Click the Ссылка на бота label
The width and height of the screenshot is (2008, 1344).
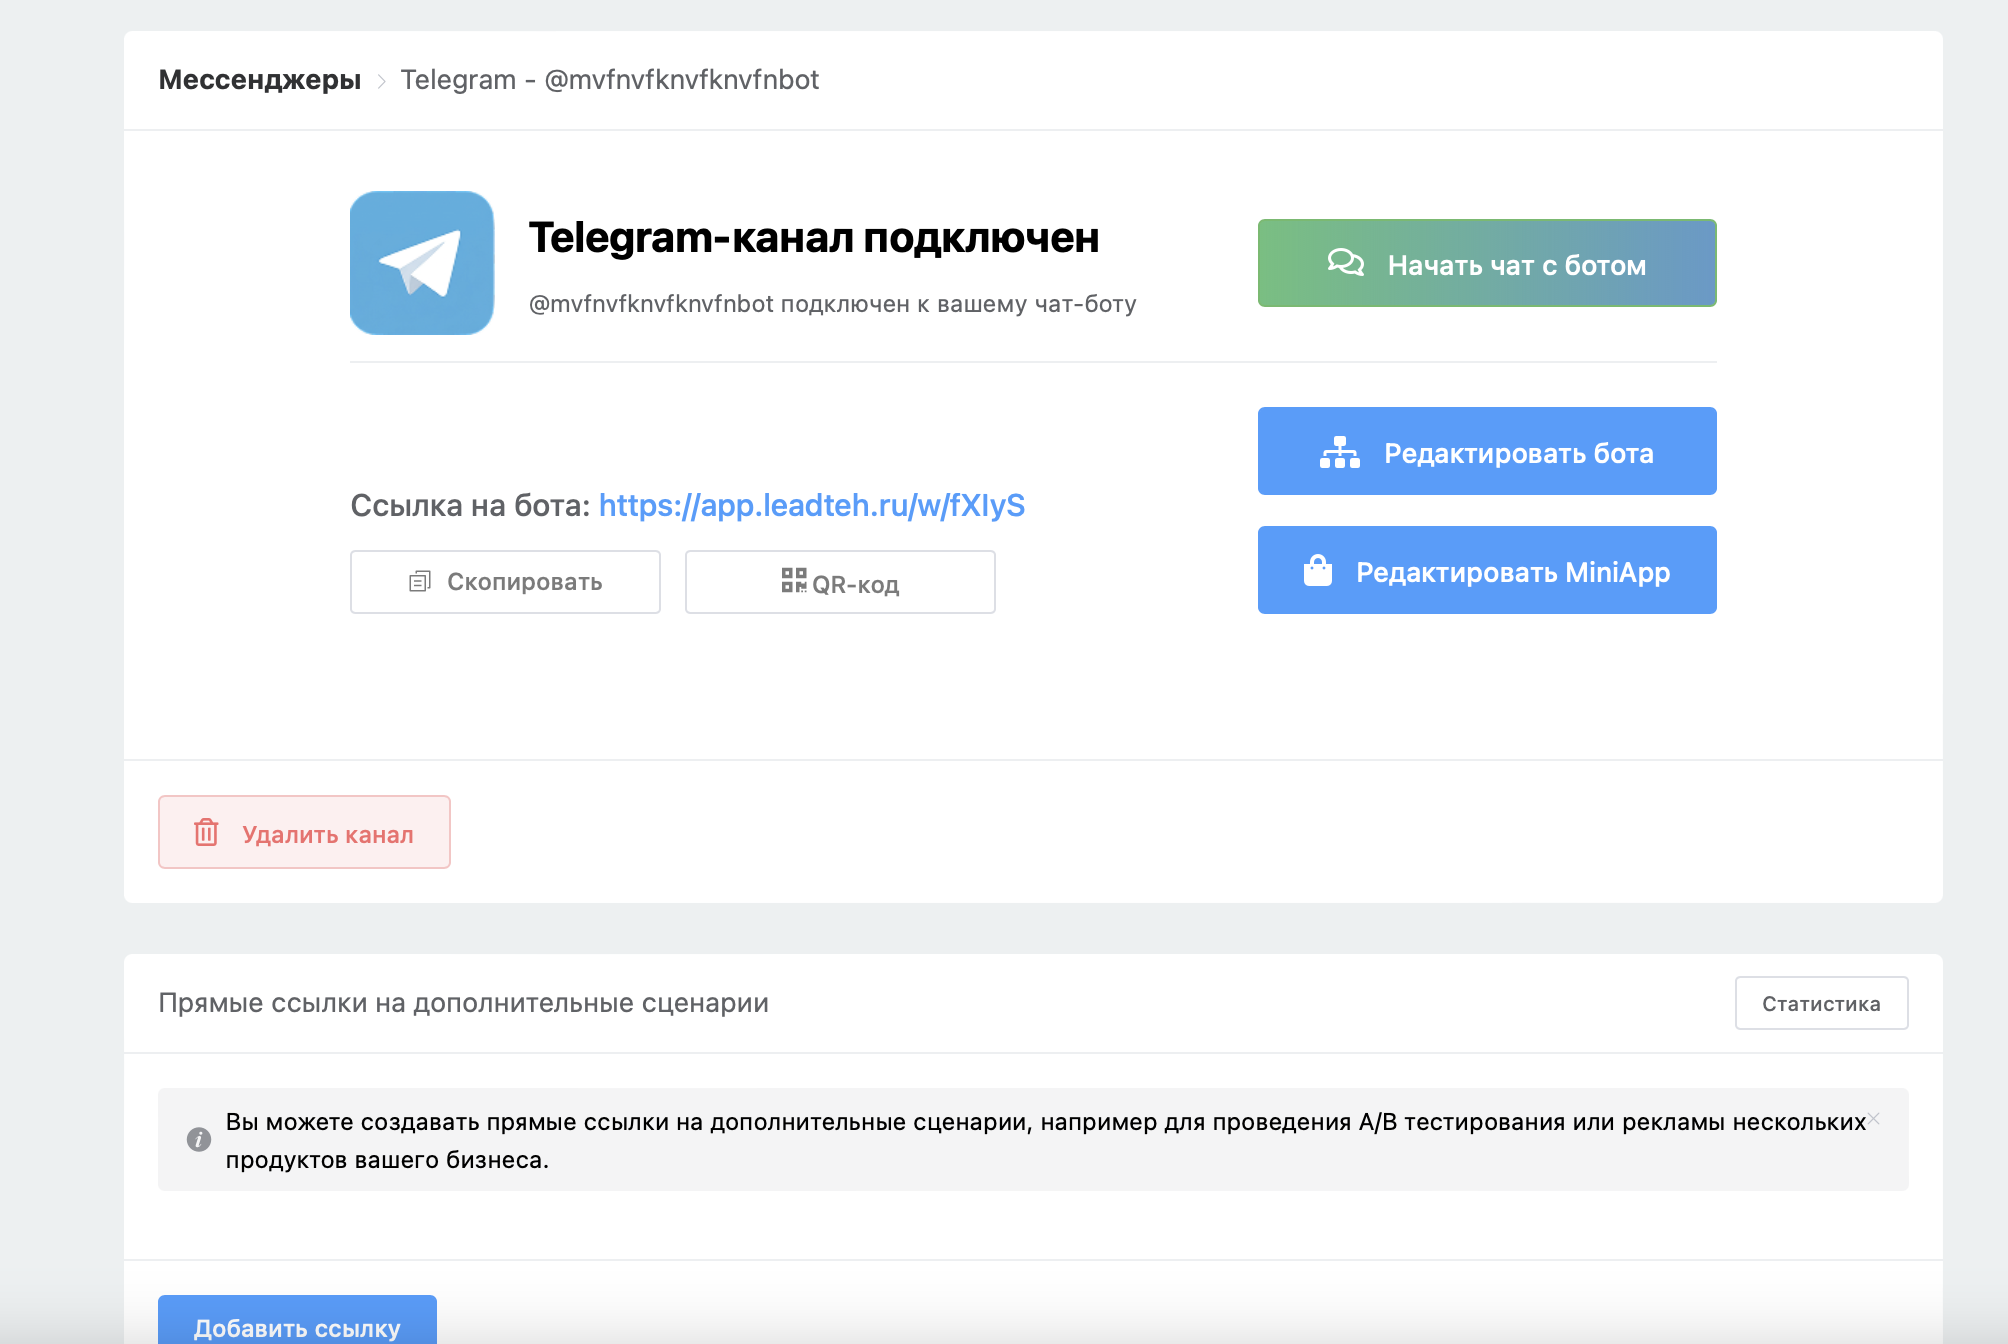click(x=470, y=506)
